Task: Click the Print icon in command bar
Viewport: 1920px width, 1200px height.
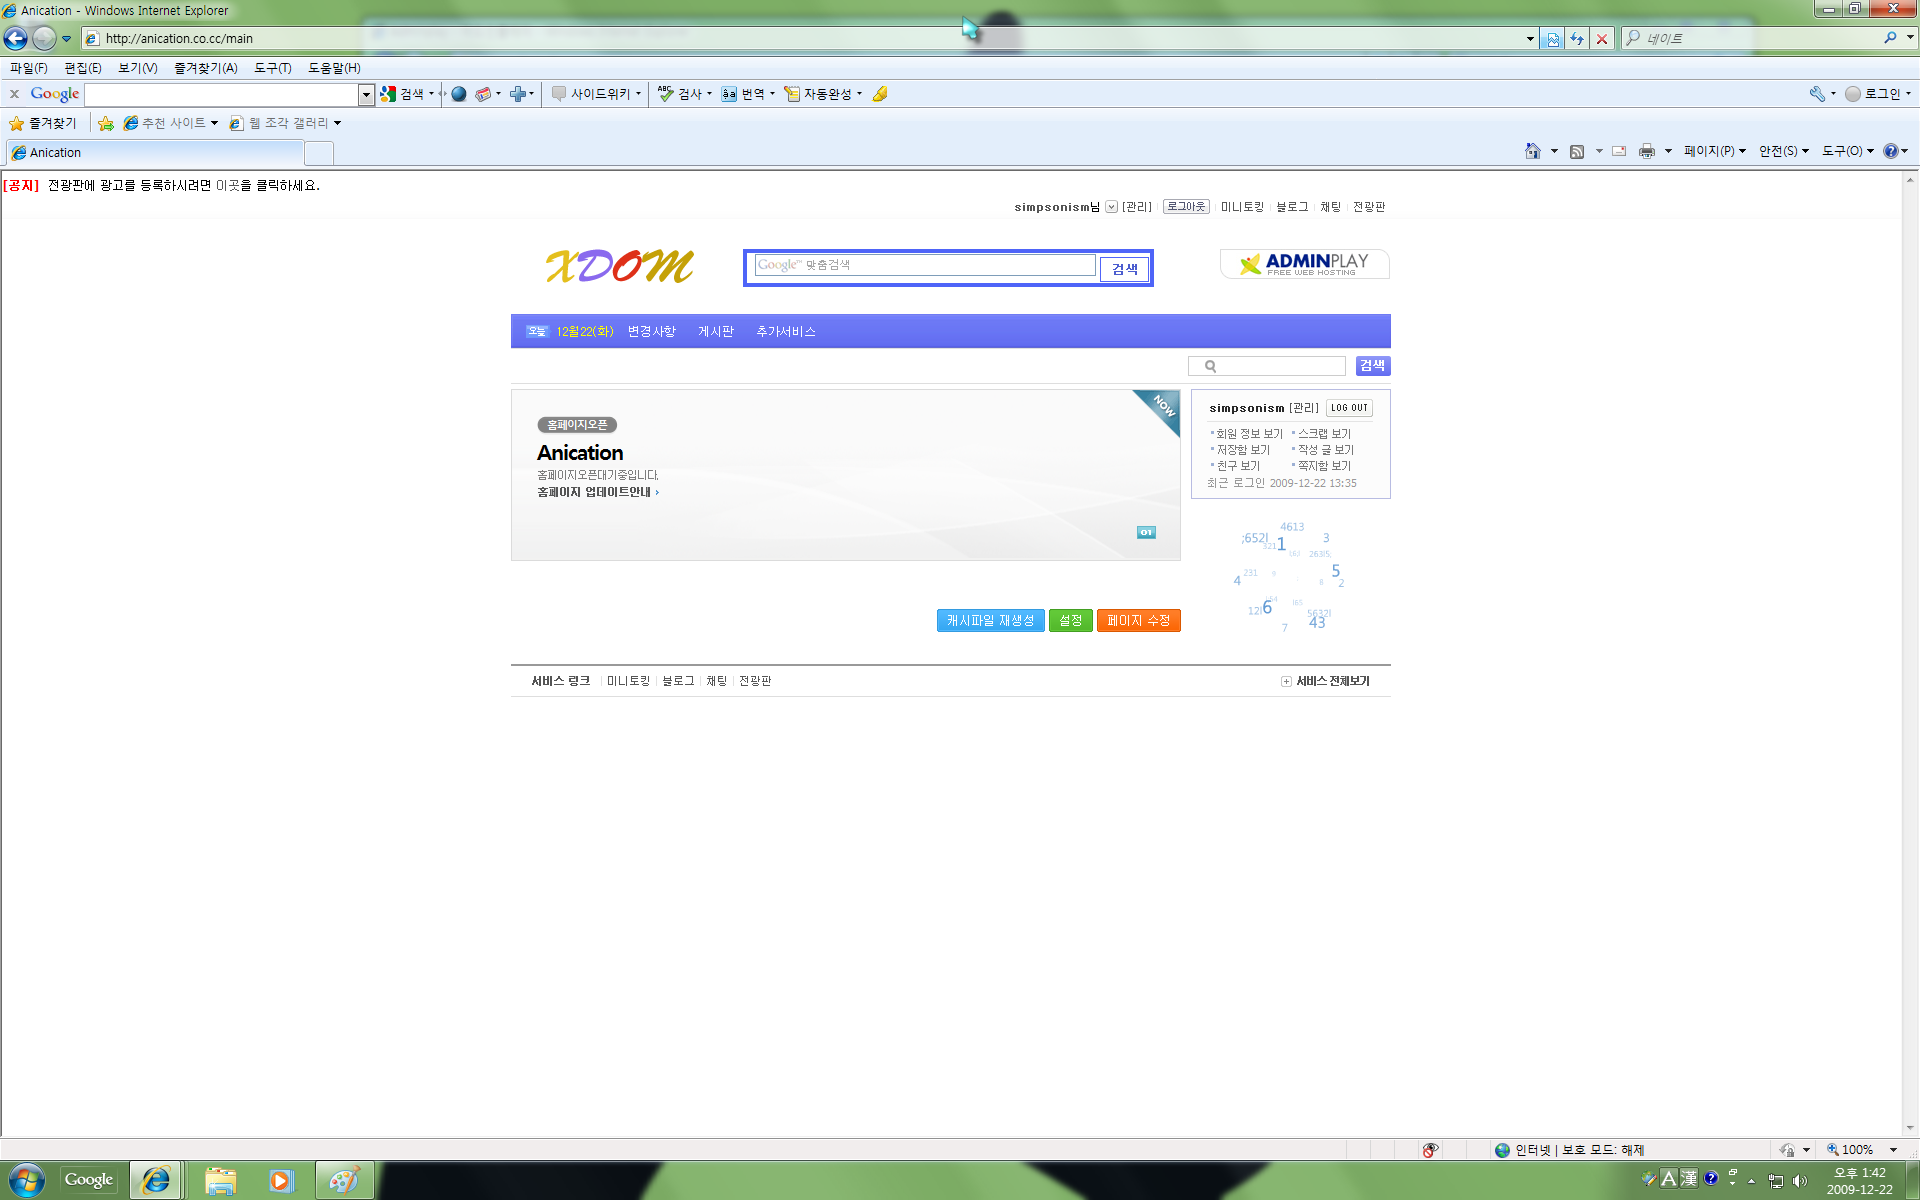Action: coord(1646,151)
